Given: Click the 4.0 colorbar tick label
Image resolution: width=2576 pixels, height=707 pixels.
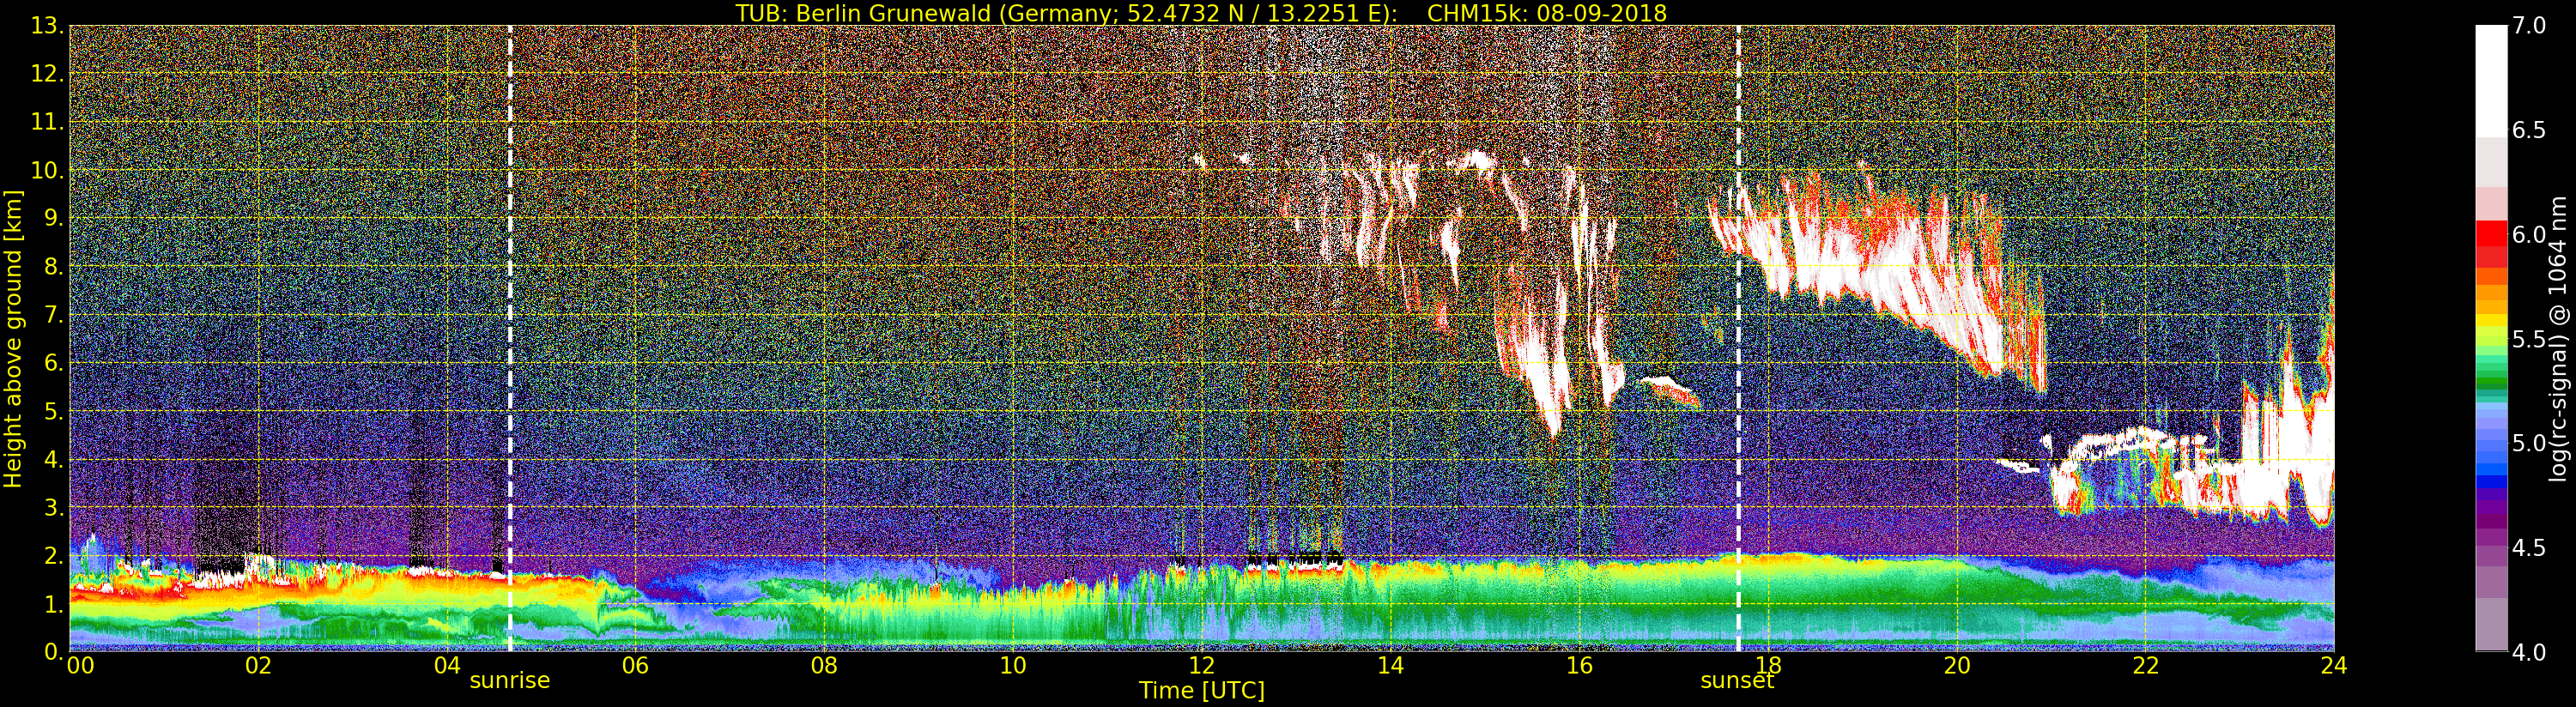Looking at the screenshot, I should pyautogui.click(x=2529, y=653).
